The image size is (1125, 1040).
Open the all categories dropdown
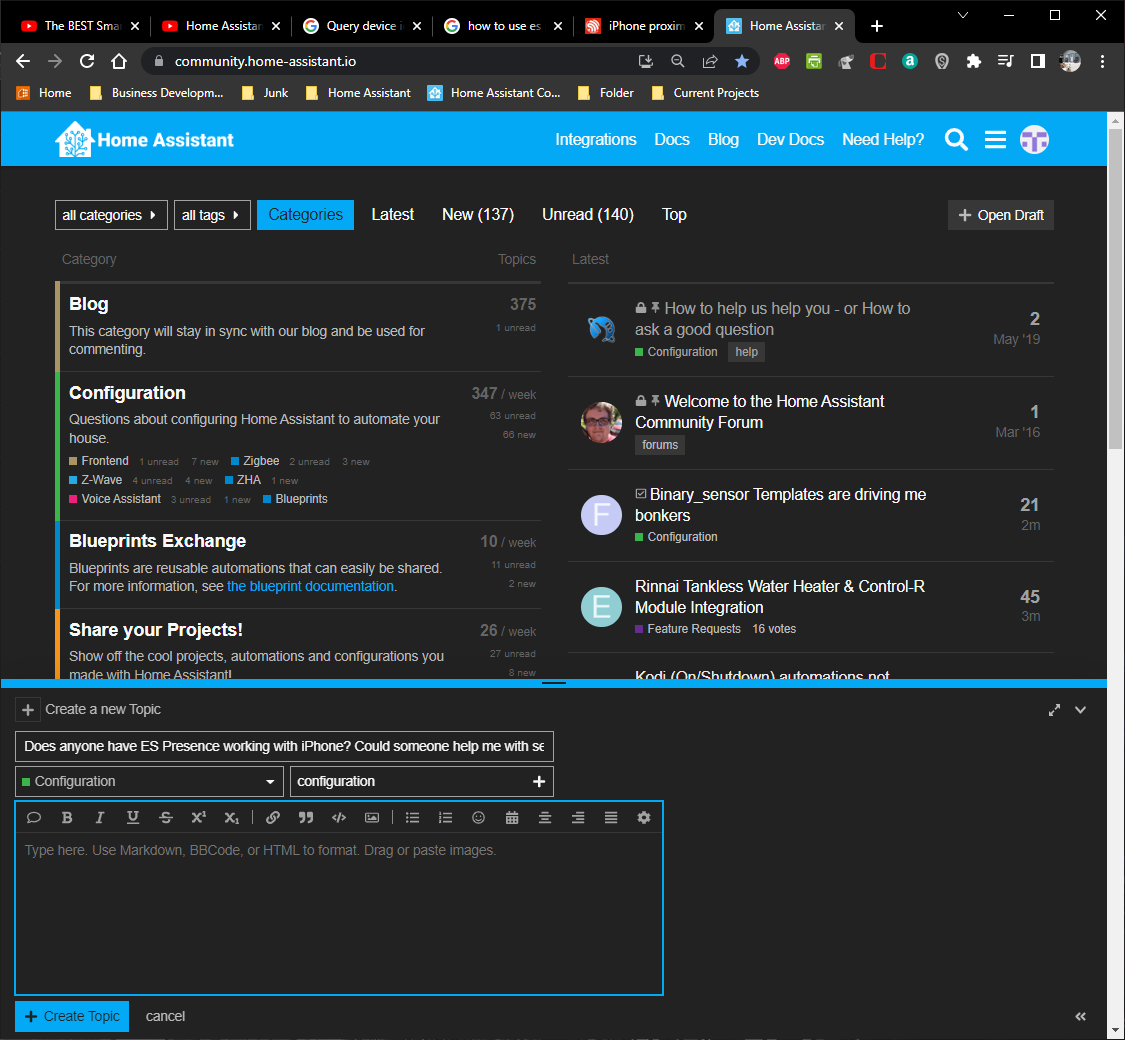tap(111, 215)
